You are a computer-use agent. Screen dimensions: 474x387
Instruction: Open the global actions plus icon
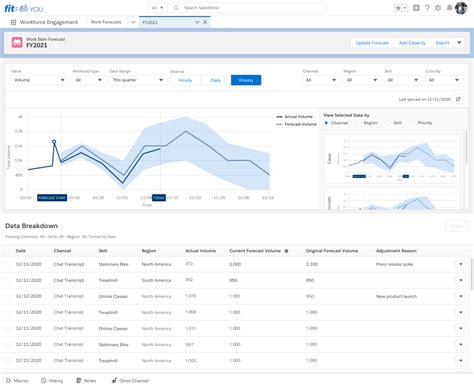pyautogui.click(x=416, y=8)
